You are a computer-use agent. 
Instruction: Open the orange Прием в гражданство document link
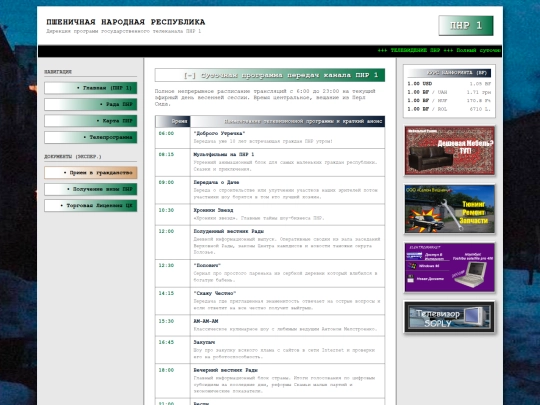91,173
